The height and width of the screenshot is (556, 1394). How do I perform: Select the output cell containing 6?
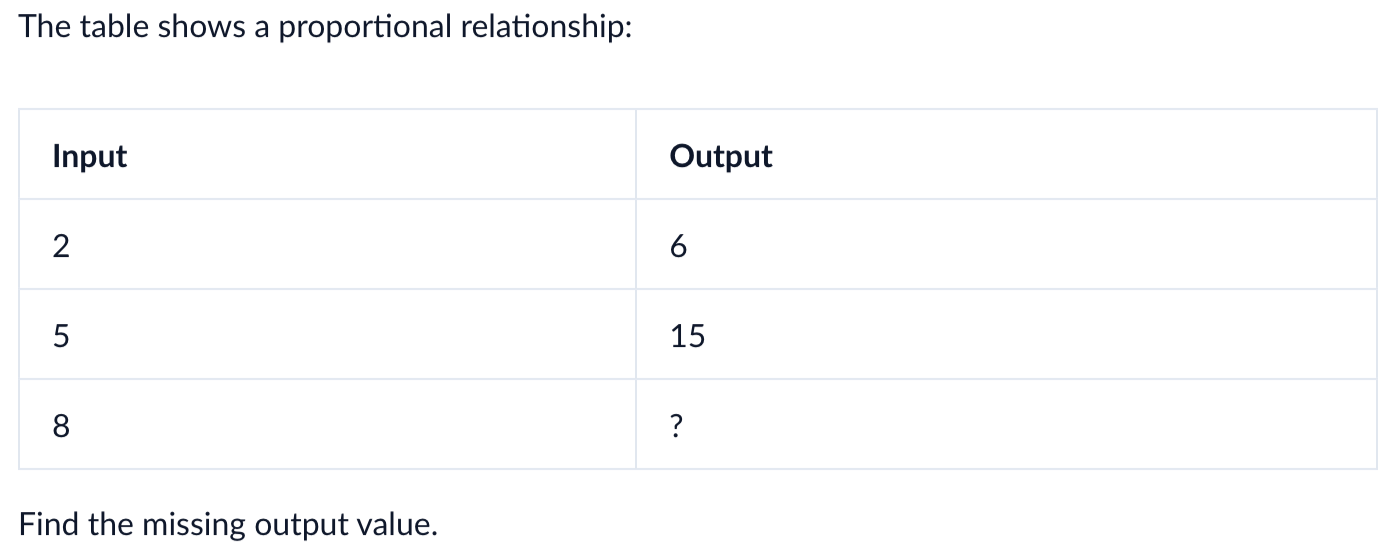[1006, 245]
